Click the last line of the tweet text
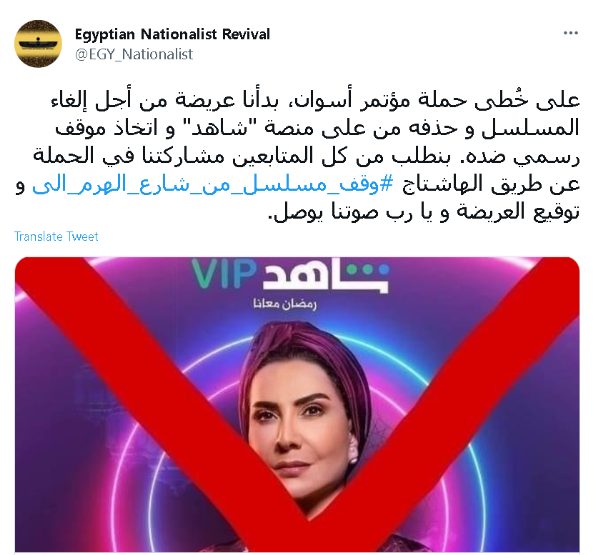This screenshot has height=555, width=593. [424, 212]
